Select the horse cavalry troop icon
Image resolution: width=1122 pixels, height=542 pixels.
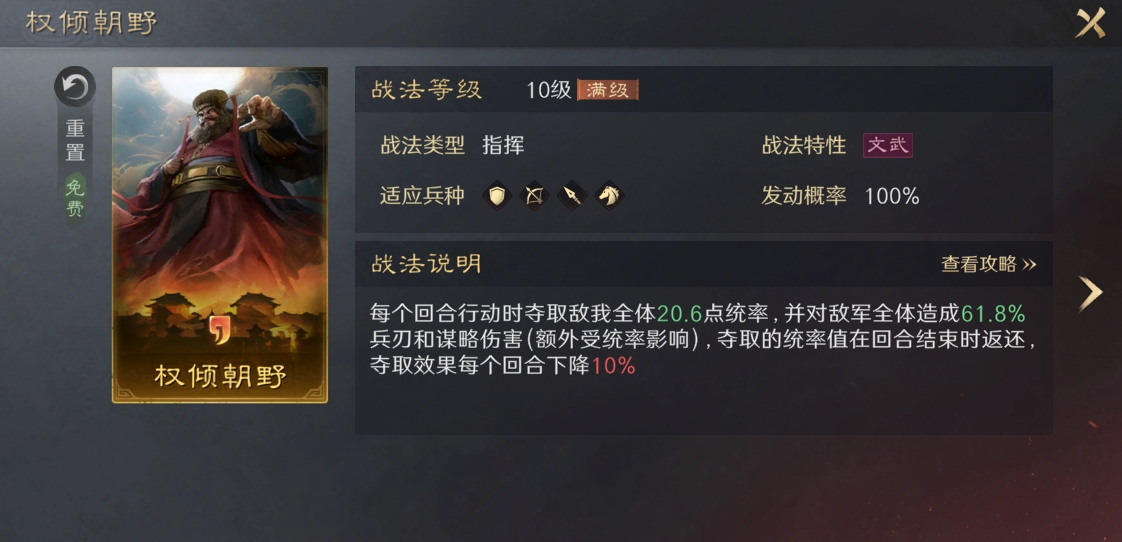pos(610,195)
